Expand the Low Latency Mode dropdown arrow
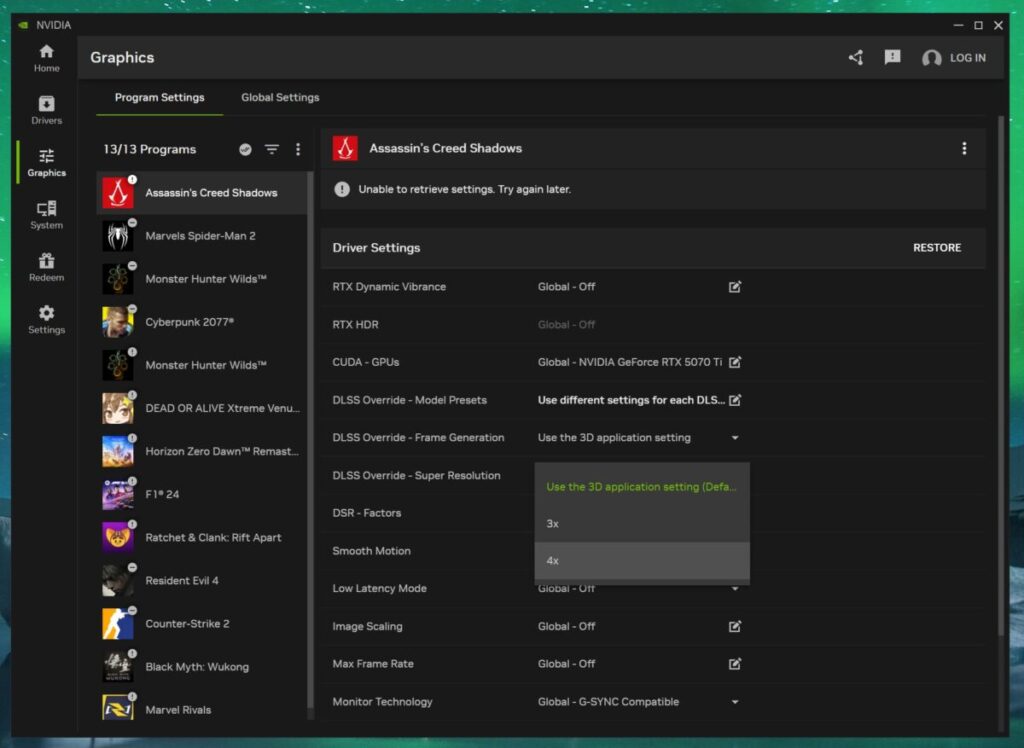The width and height of the screenshot is (1024, 748). click(735, 589)
